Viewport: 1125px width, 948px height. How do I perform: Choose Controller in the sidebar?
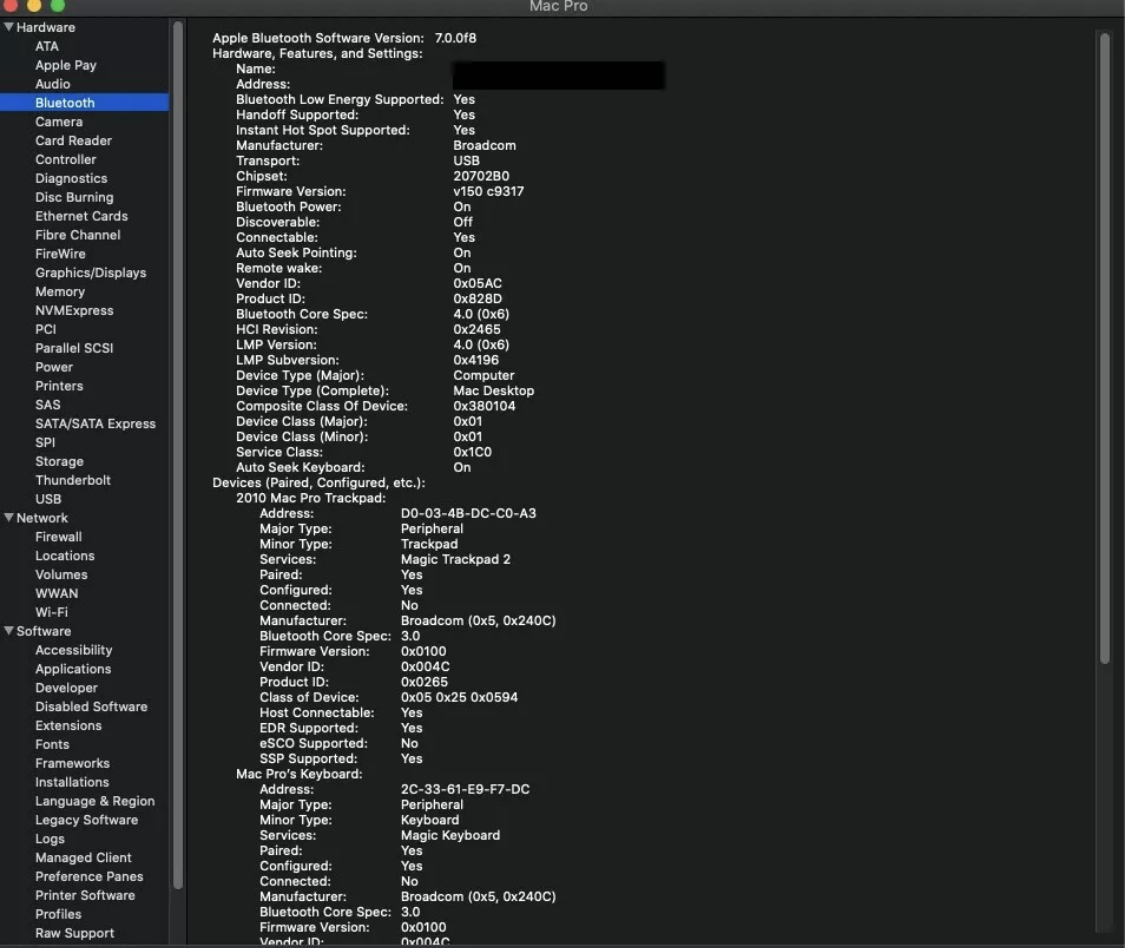click(x=65, y=159)
